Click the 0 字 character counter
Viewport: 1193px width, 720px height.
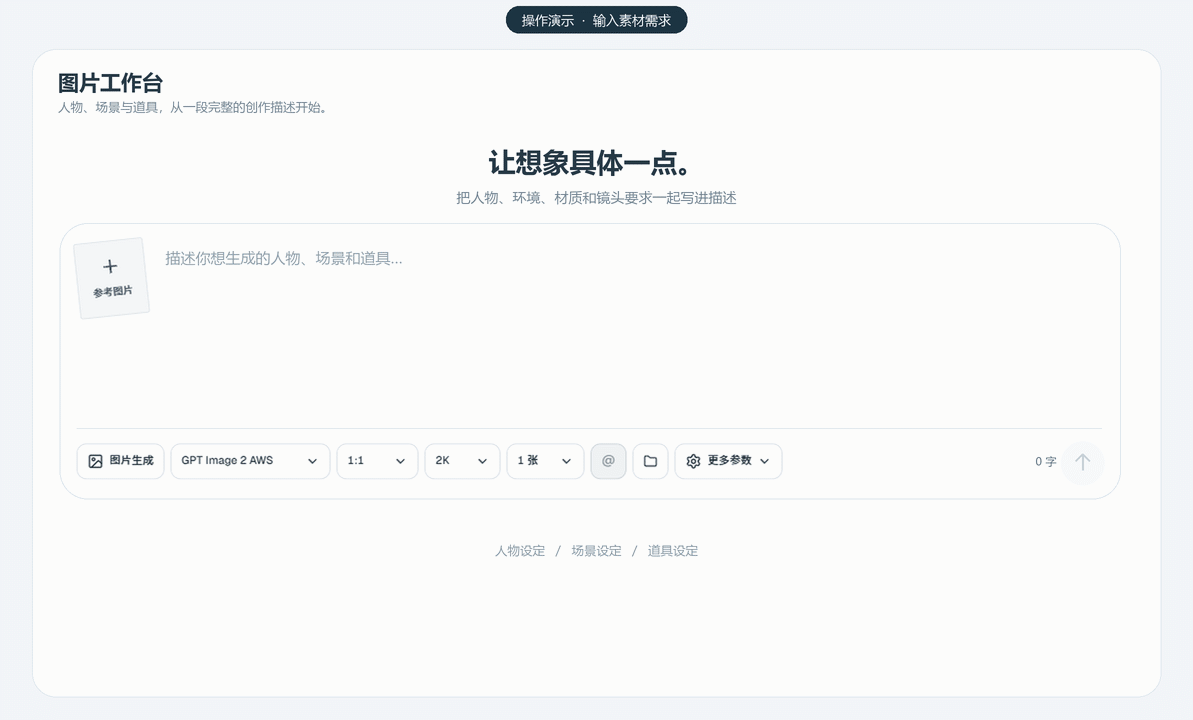pos(1045,462)
